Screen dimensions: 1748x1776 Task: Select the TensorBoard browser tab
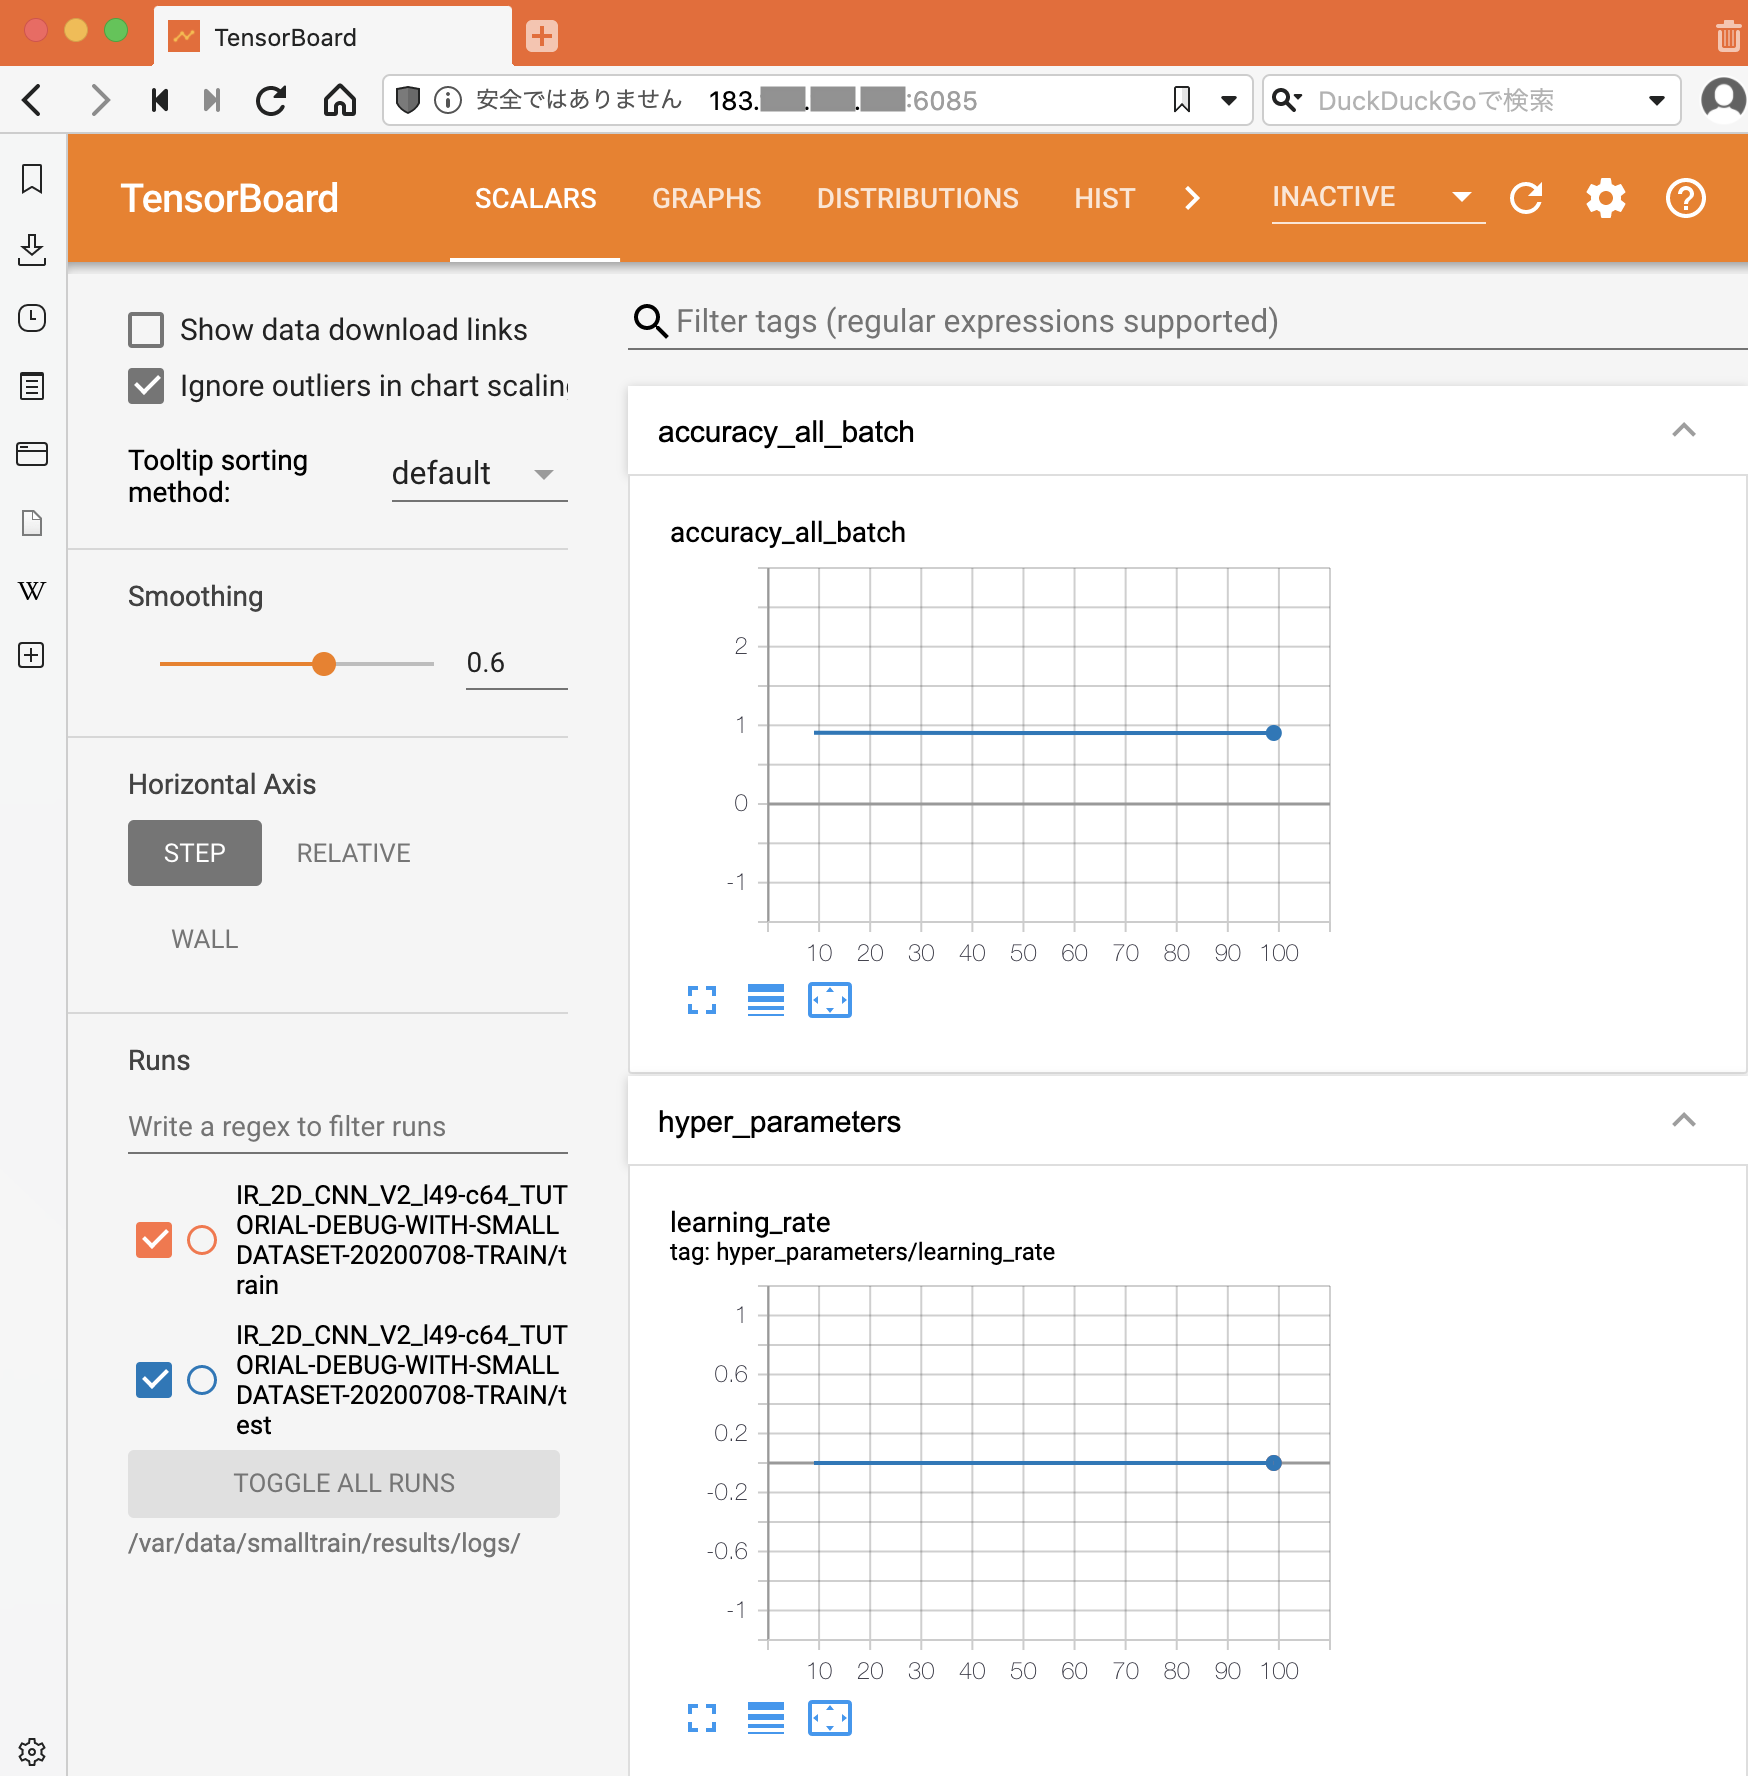pyautogui.click(x=333, y=37)
